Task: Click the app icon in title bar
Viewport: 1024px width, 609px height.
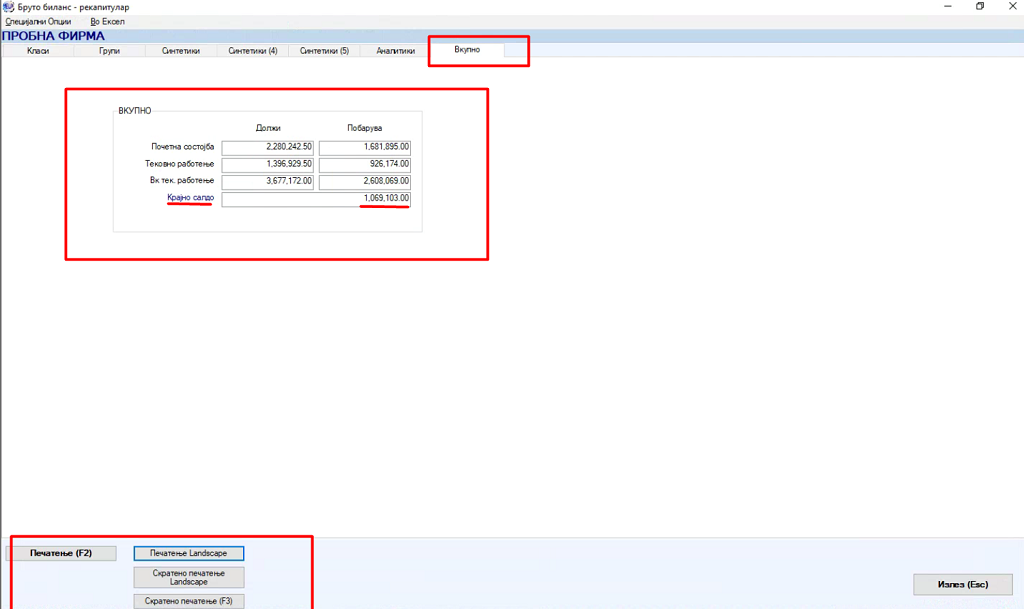Action: pyautogui.click(x=8, y=7)
